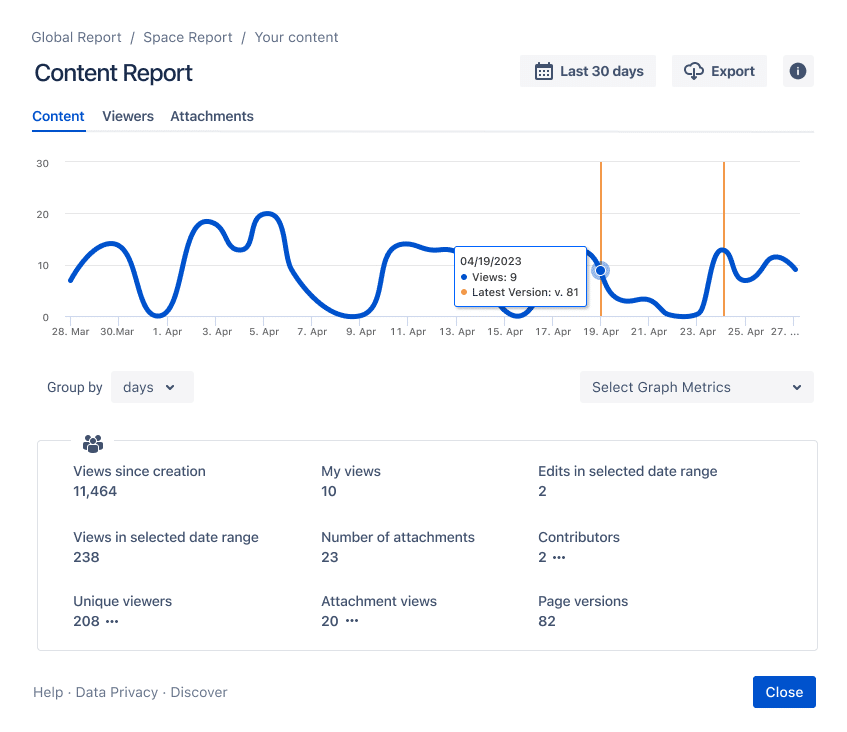Click the blue Close button

pyautogui.click(x=784, y=692)
